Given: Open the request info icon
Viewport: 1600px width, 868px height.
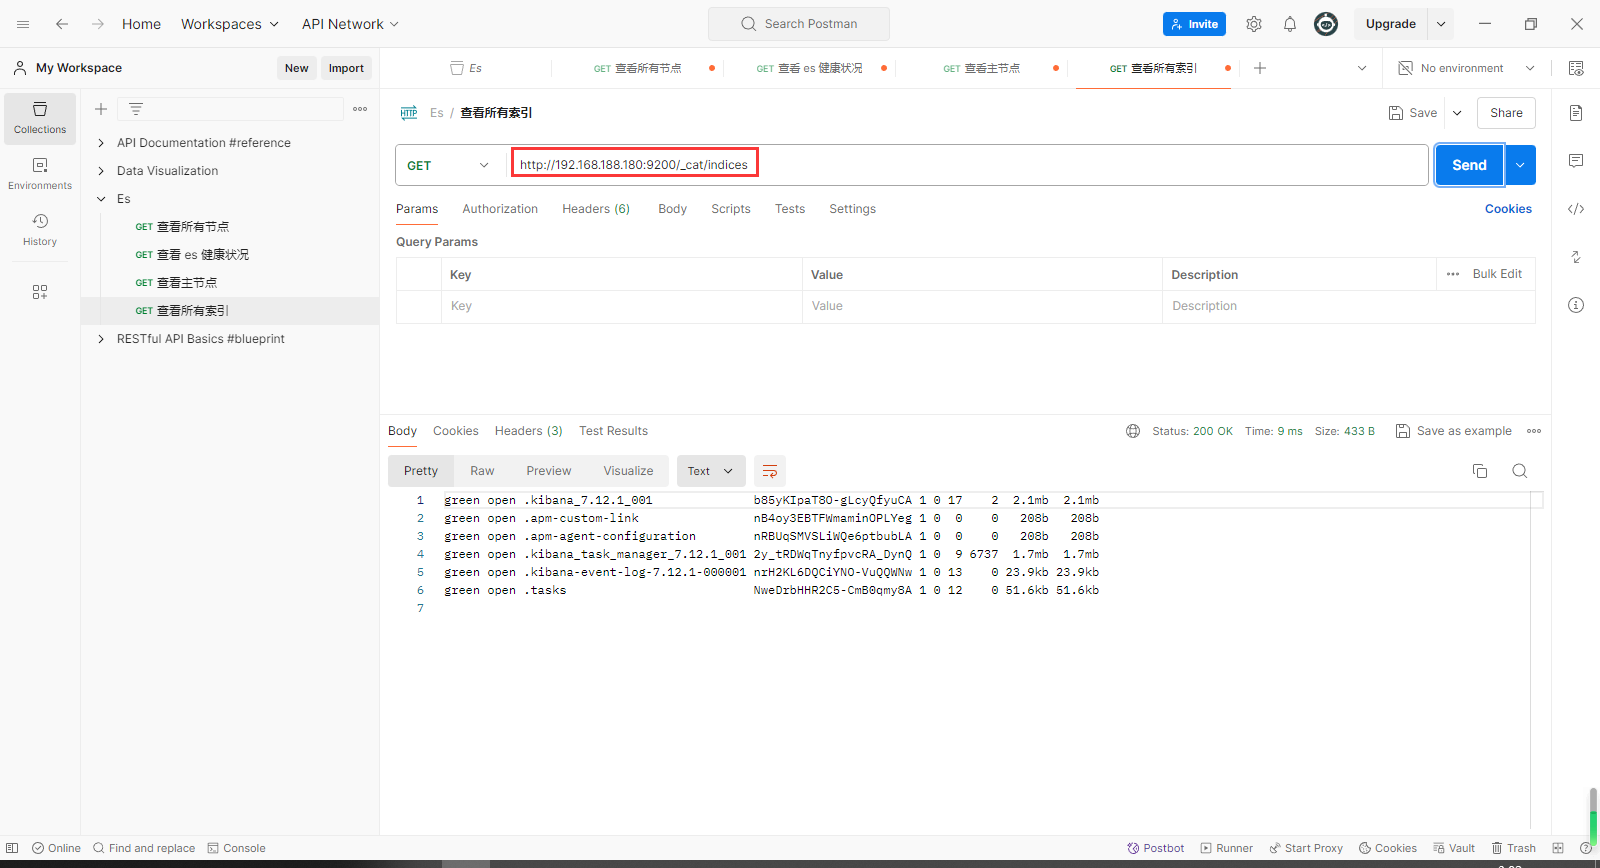Looking at the screenshot, I should (x=1576, y=305).
